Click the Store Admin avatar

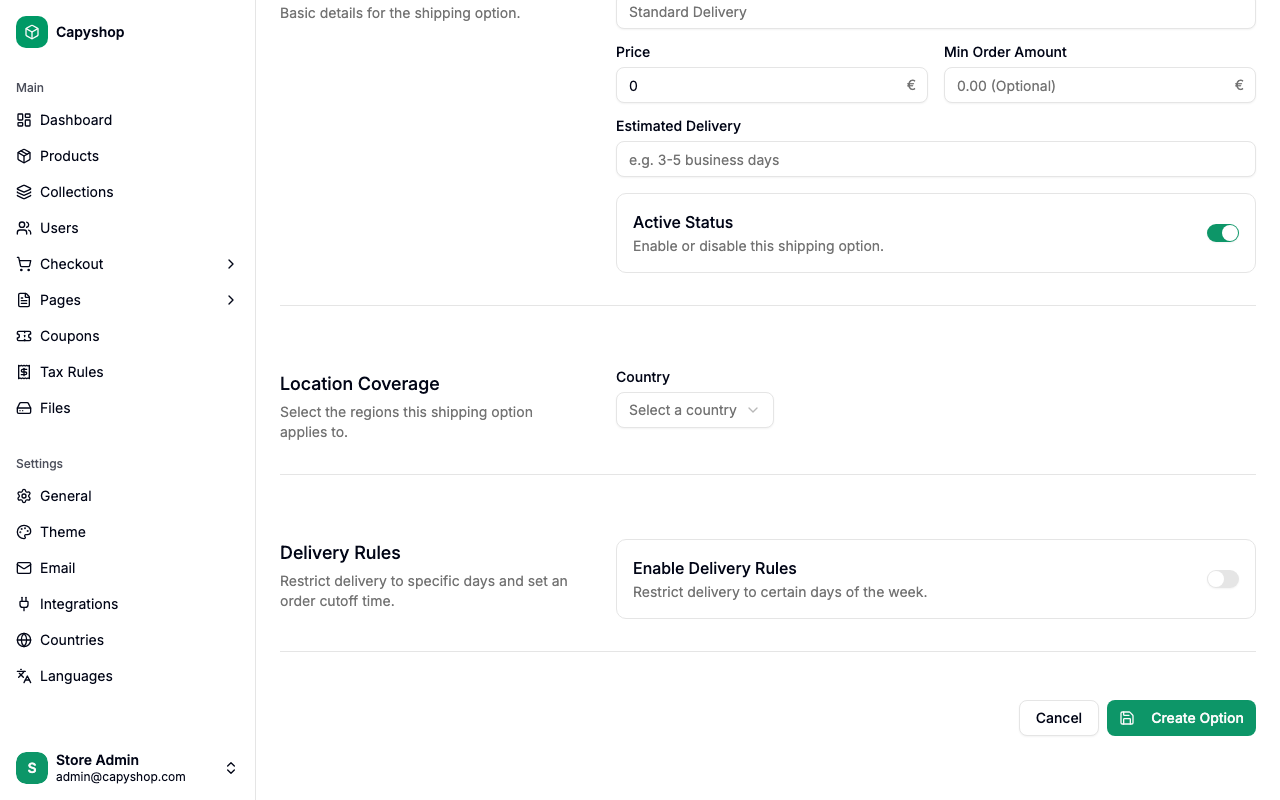coord(32,768)
